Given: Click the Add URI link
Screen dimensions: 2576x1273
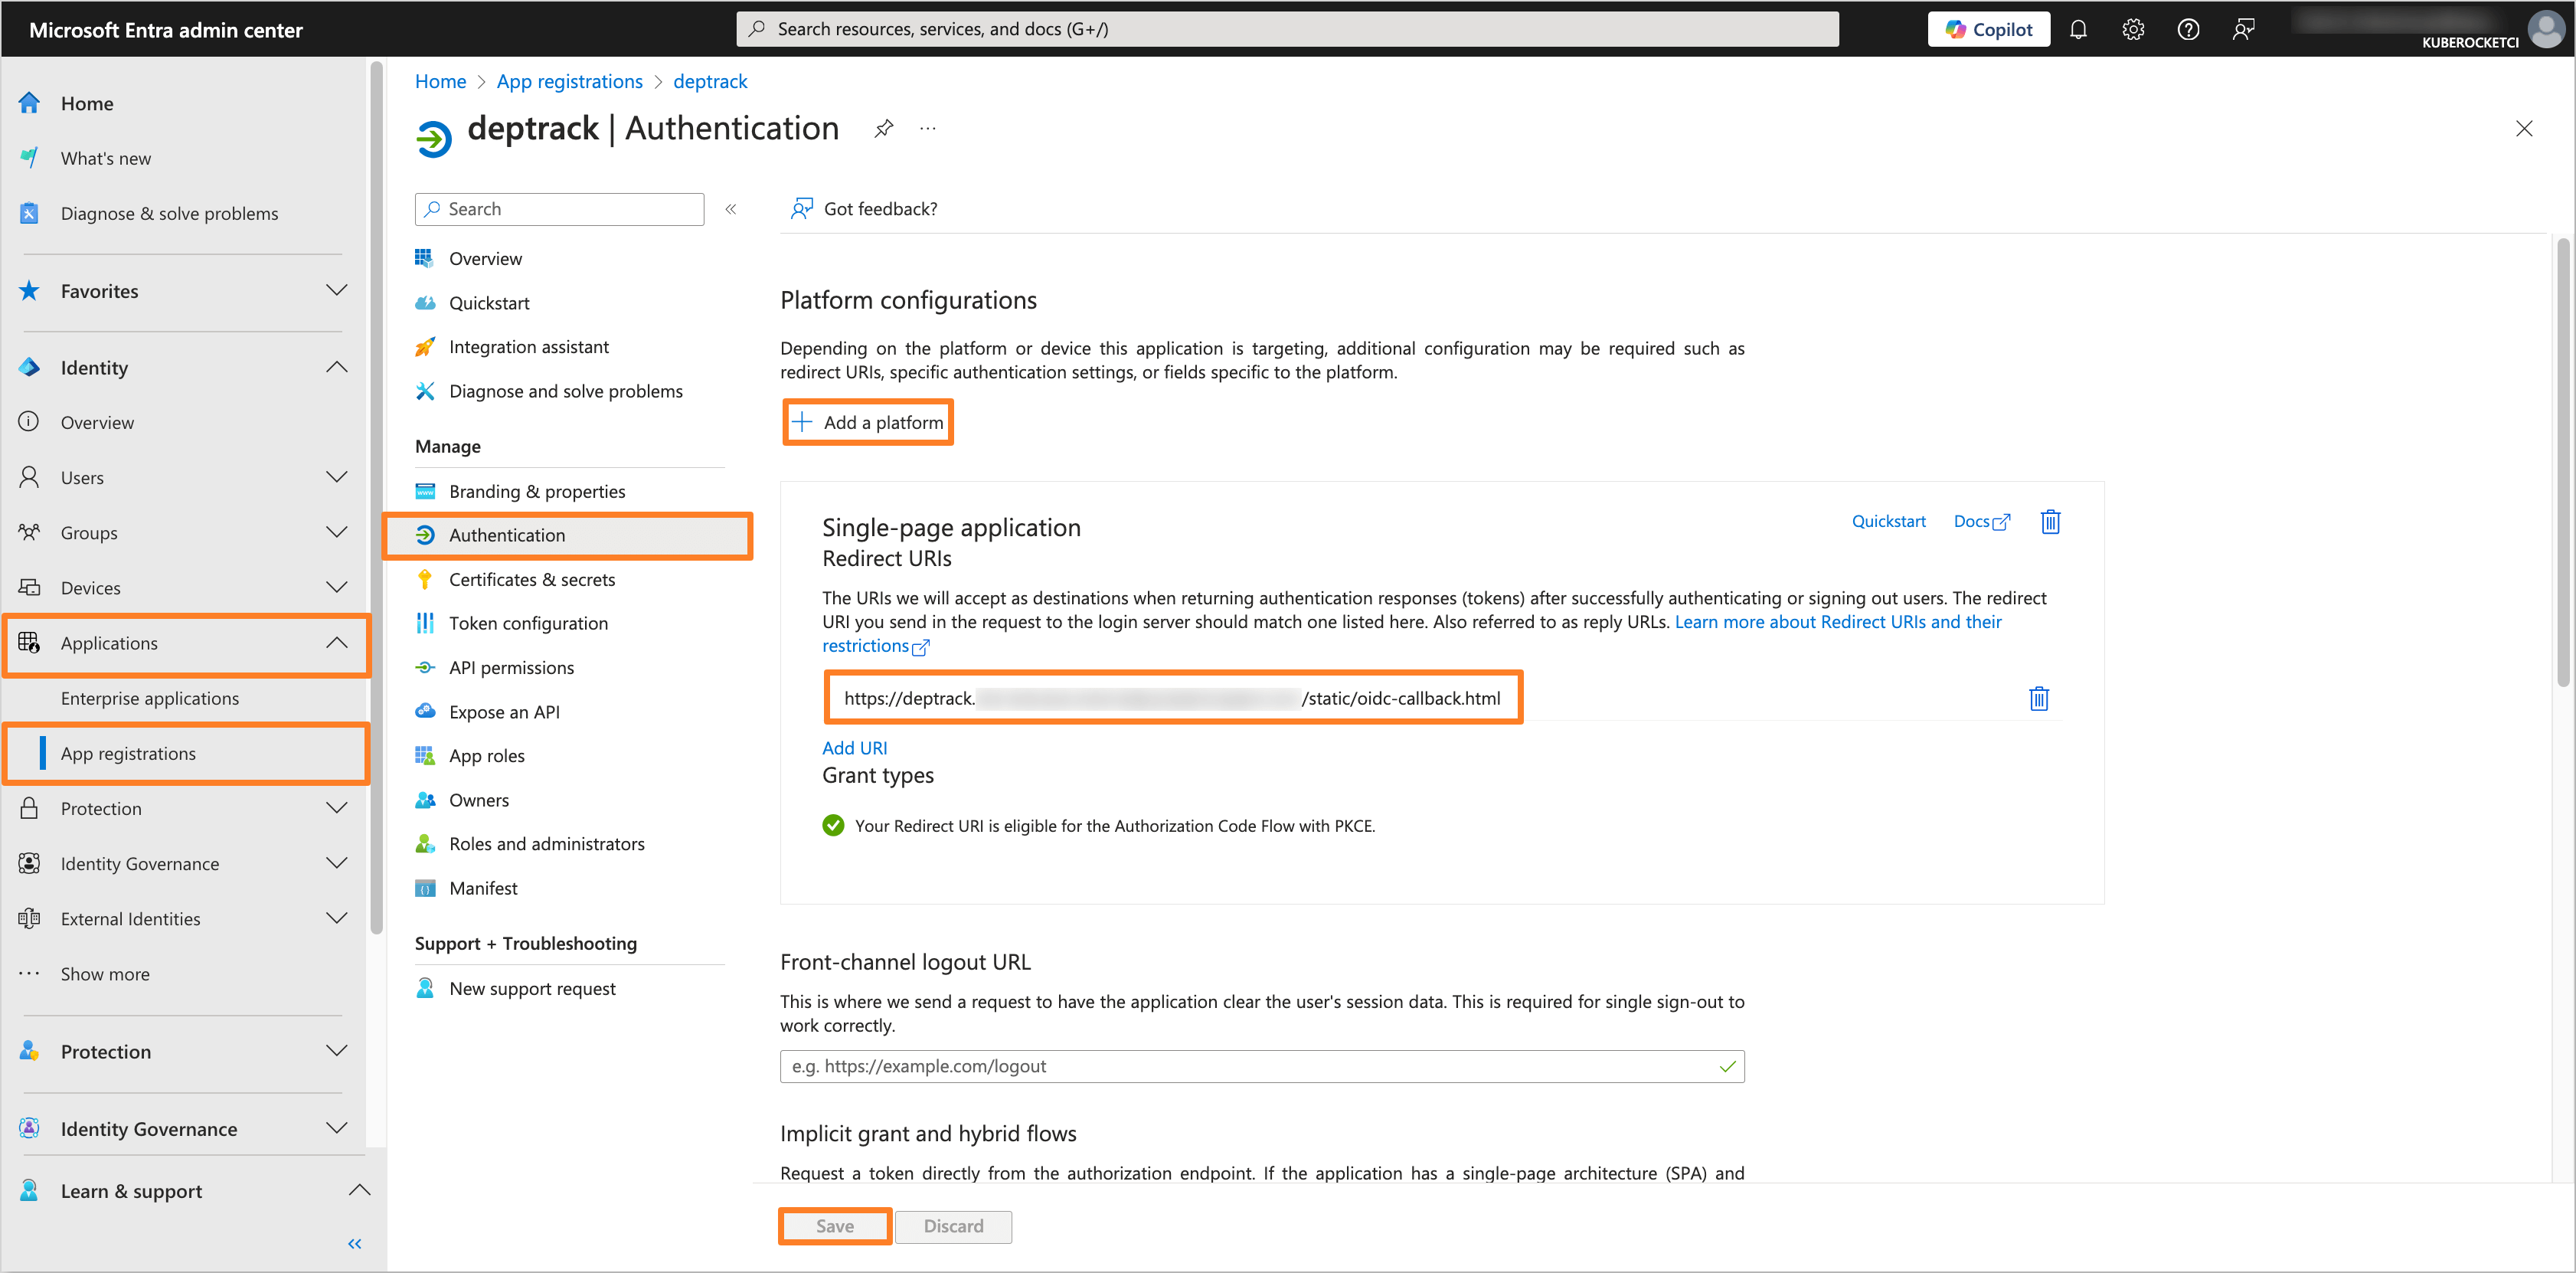Looking at the screenshot, I should click(x=854, y=747).
